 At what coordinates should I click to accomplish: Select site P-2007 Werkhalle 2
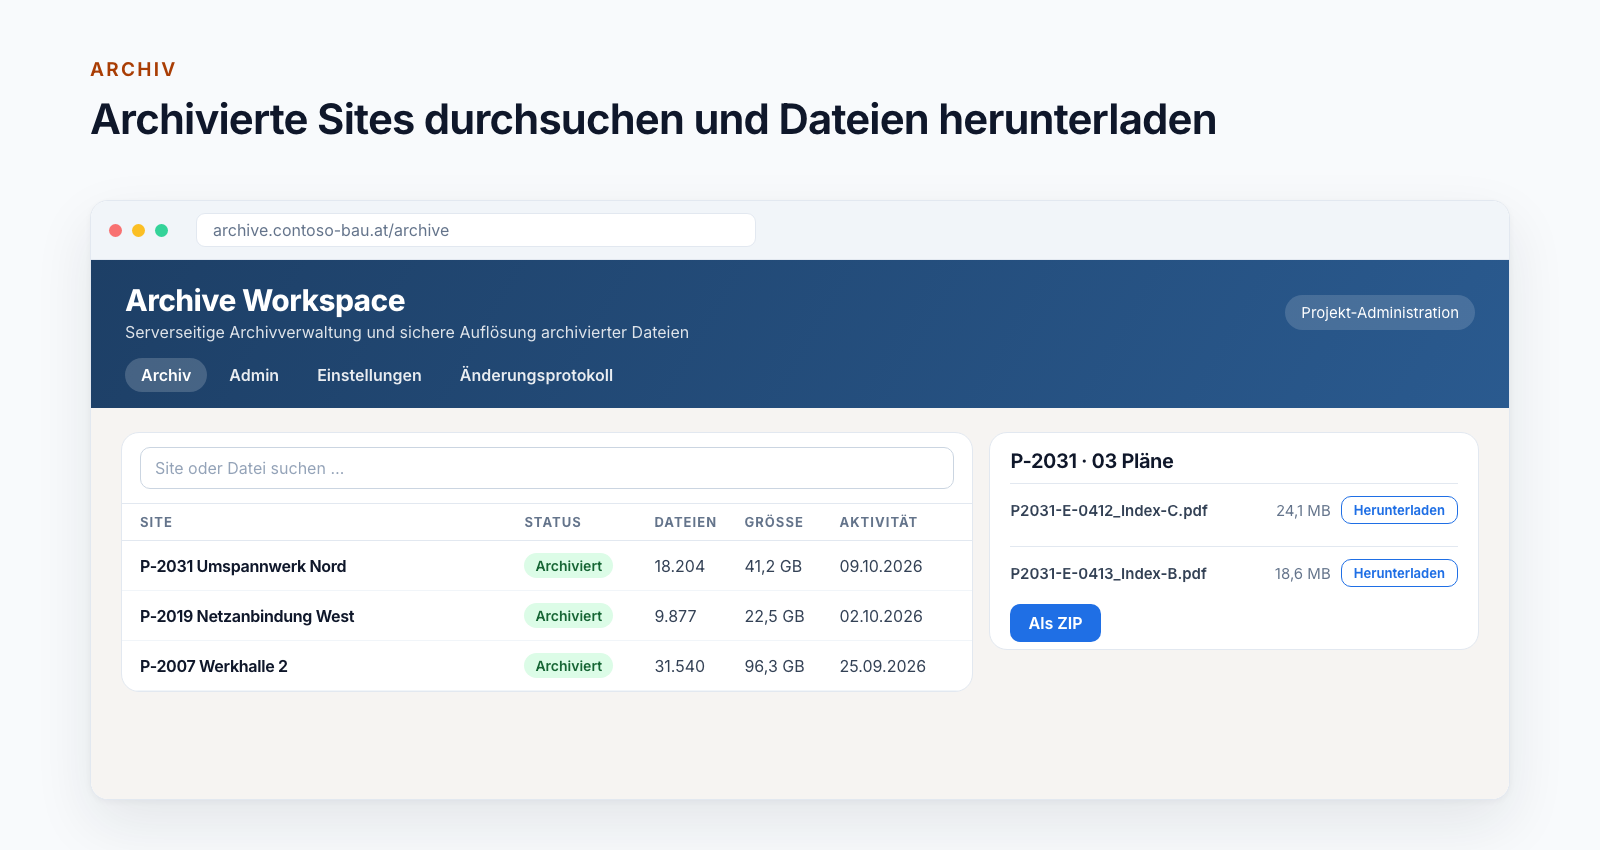(x=214, y=666)
